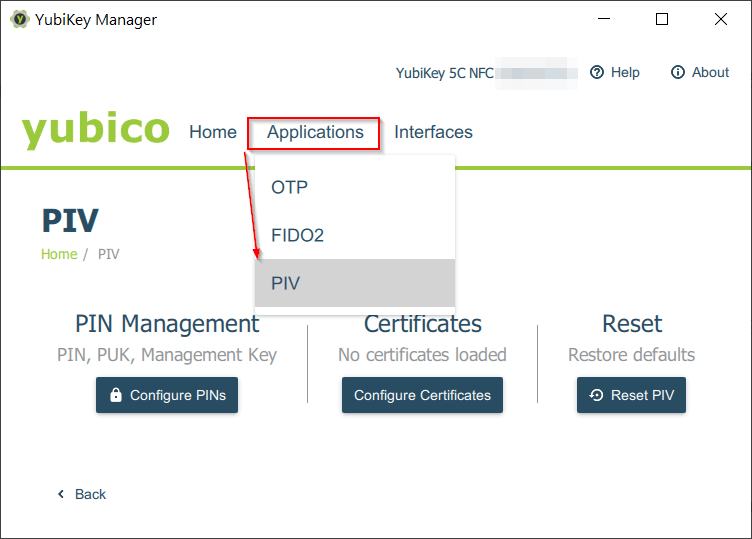The width and height of the screenshot is (752, 539).
Task: Close the YubiKey Manager window
Action: coord(720,19)
